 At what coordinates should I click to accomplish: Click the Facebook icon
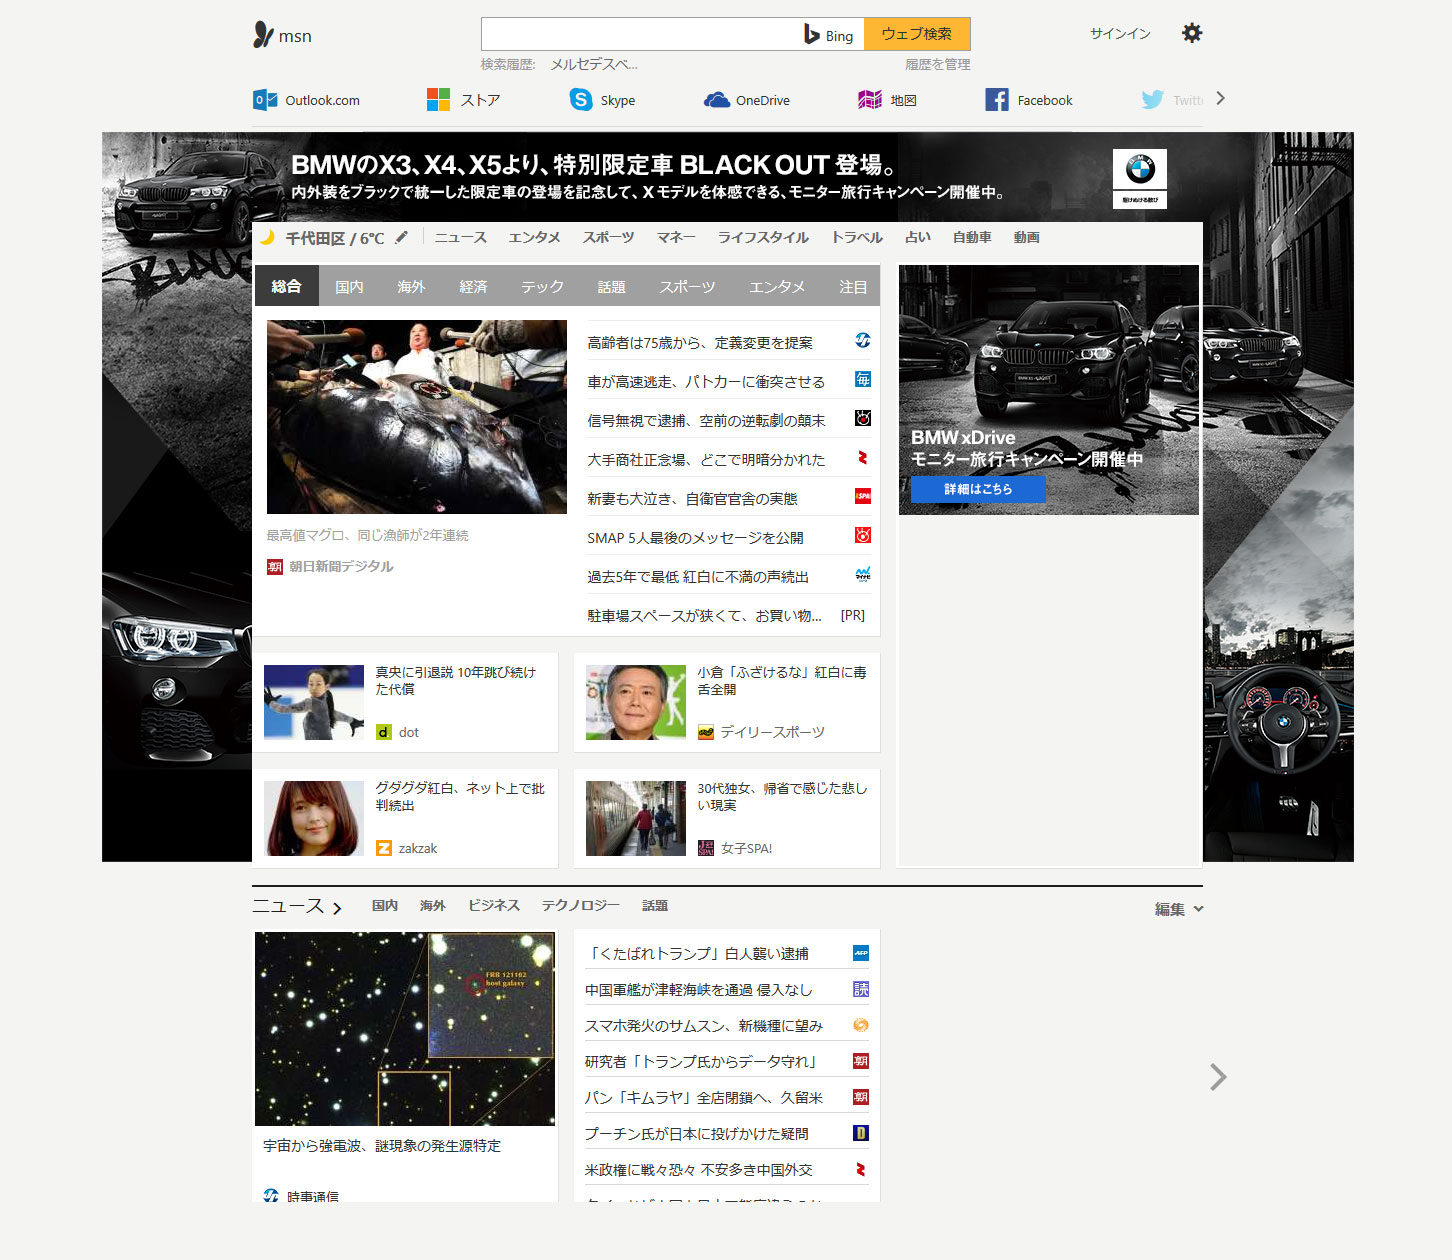997,100
